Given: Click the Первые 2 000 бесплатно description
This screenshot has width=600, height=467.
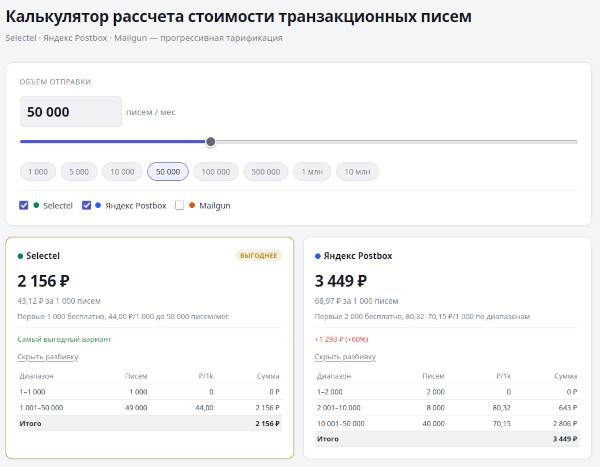Looking at the screenshot, I should pyautogui.click(x=422, y=317).
